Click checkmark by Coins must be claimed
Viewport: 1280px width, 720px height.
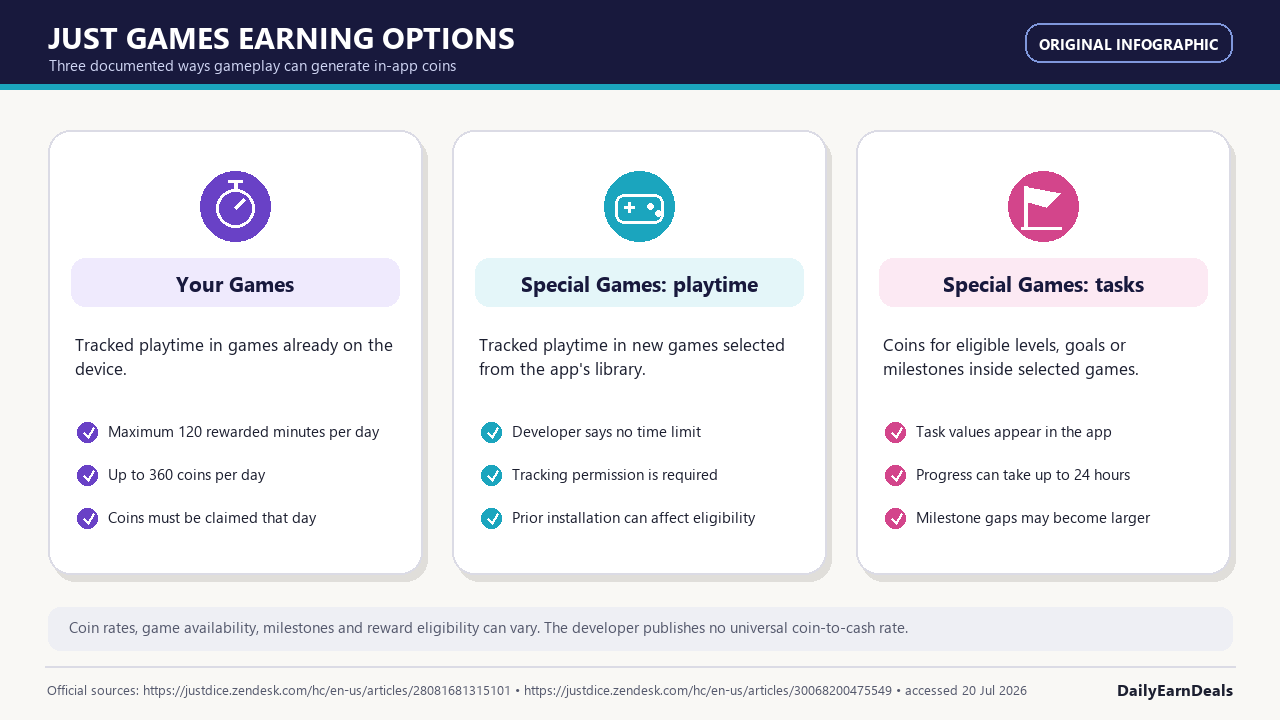(x=88, y=518)
